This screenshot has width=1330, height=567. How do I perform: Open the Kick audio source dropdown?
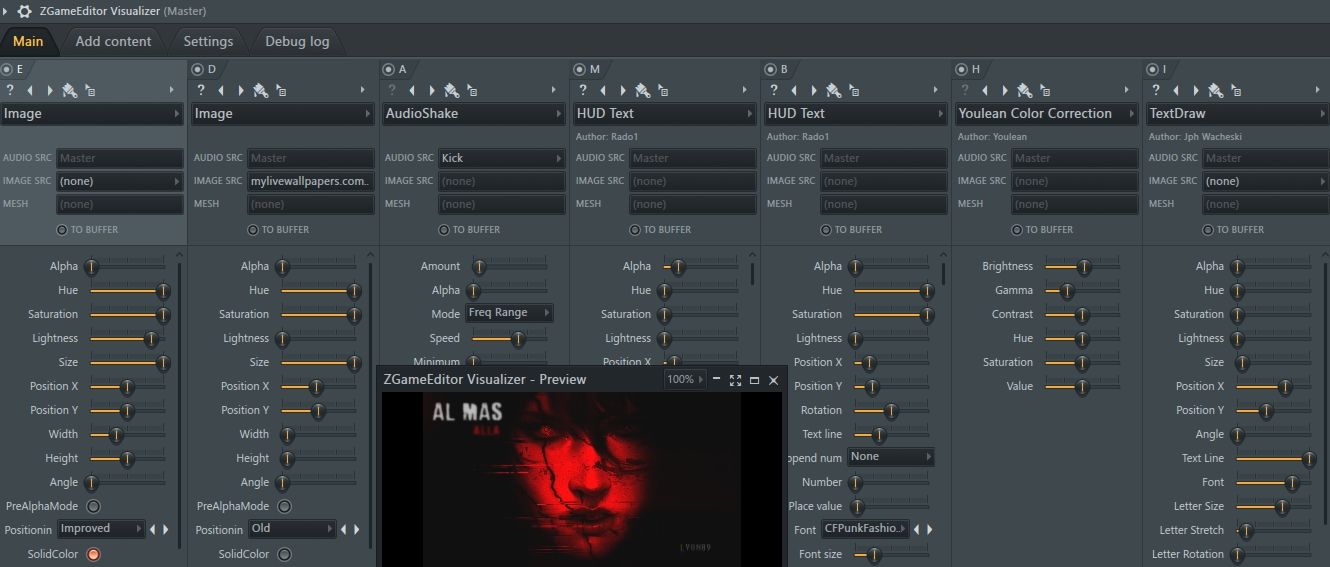point(502,158)
